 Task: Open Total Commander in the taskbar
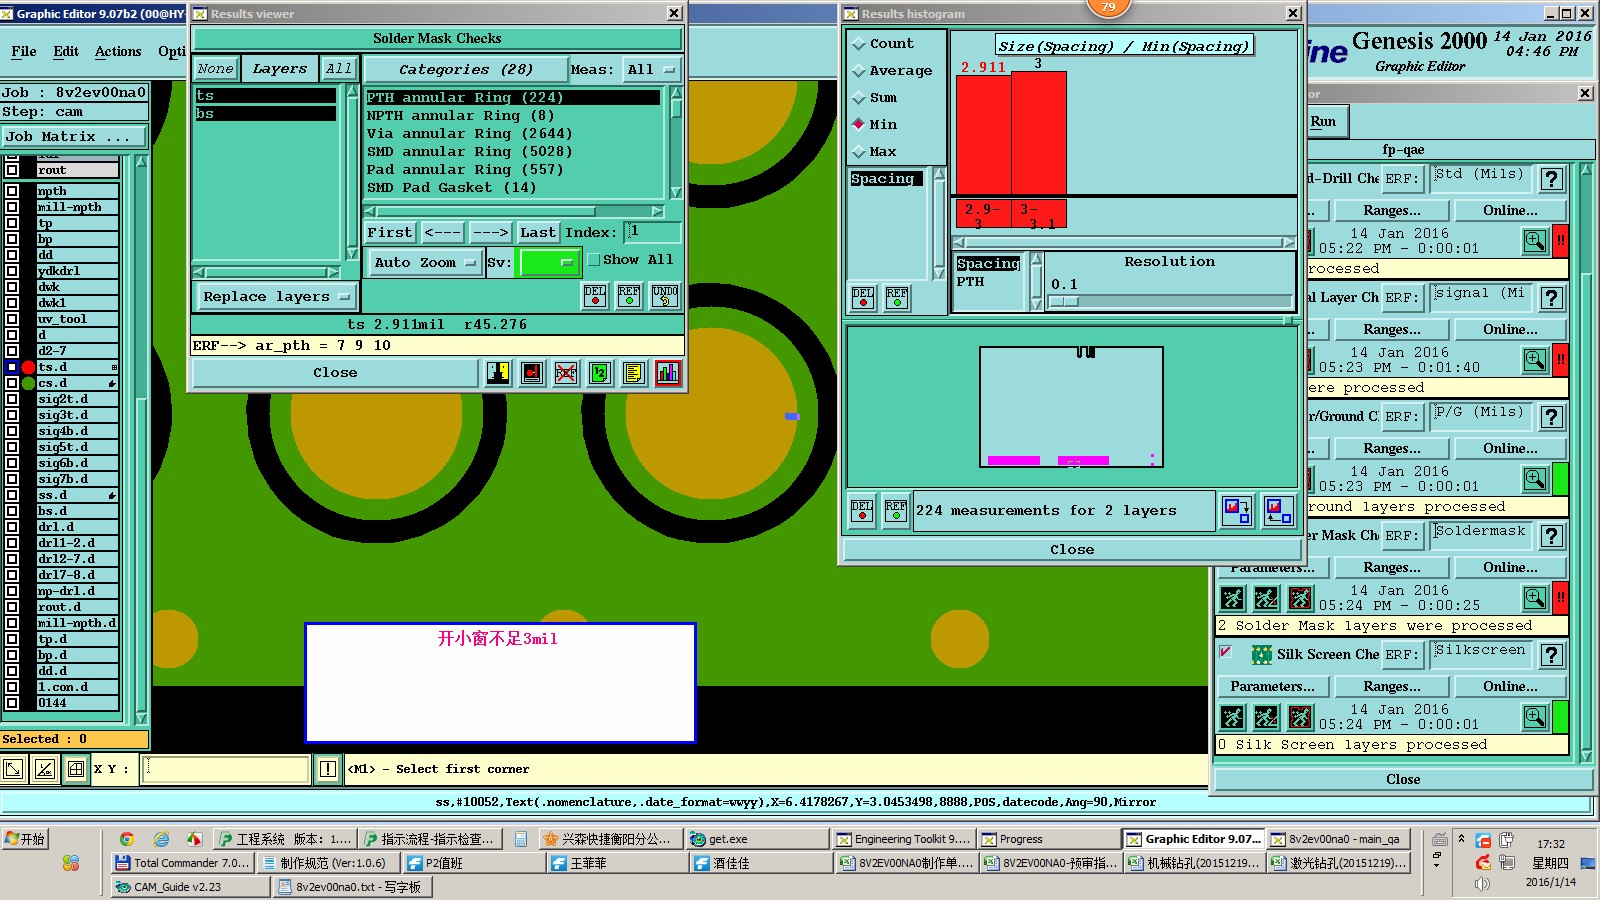click(x=182, y=863)
